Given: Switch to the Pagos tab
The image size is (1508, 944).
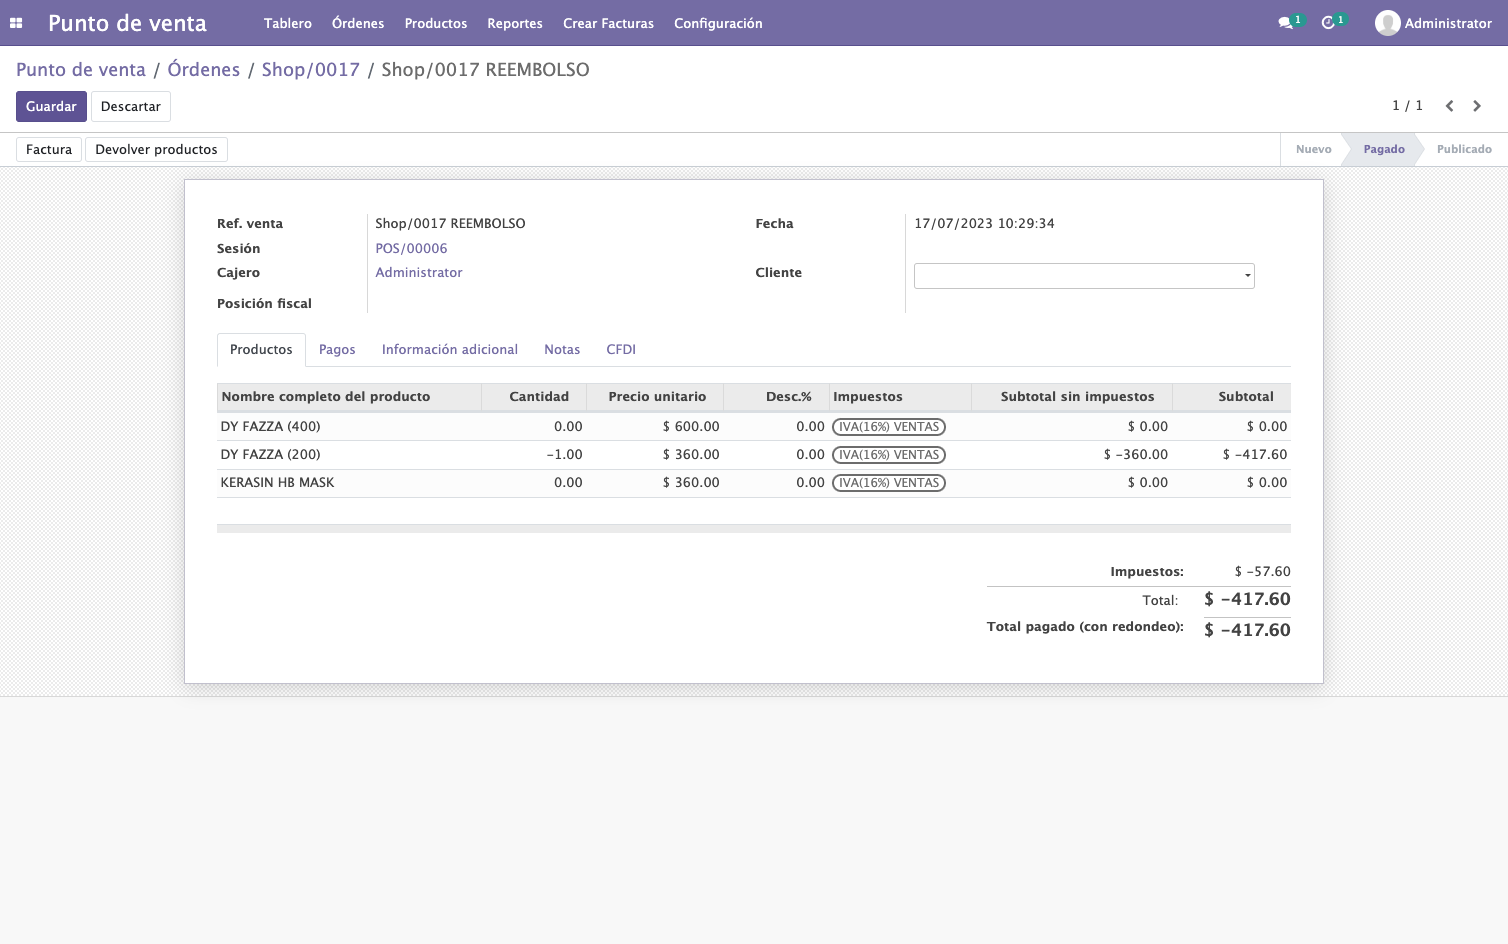Looking at the screenshot, I should 337,350.
